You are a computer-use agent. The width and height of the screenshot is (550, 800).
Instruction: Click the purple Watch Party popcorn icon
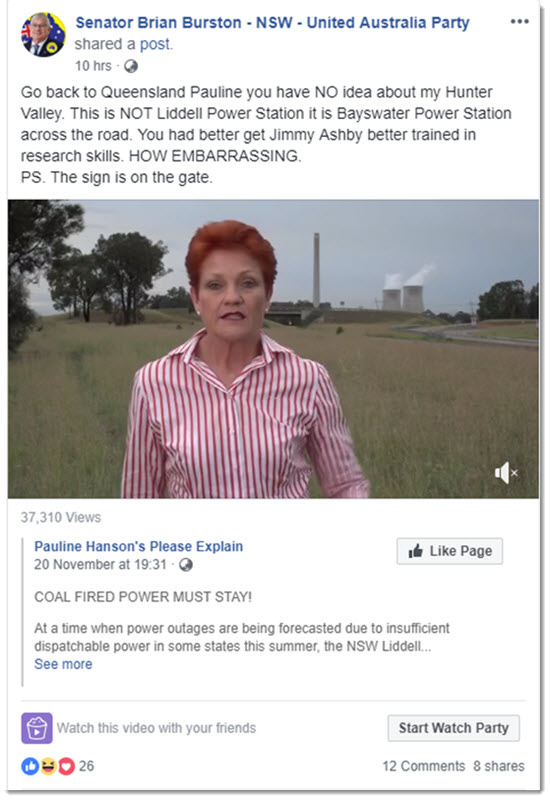(37, 728)
